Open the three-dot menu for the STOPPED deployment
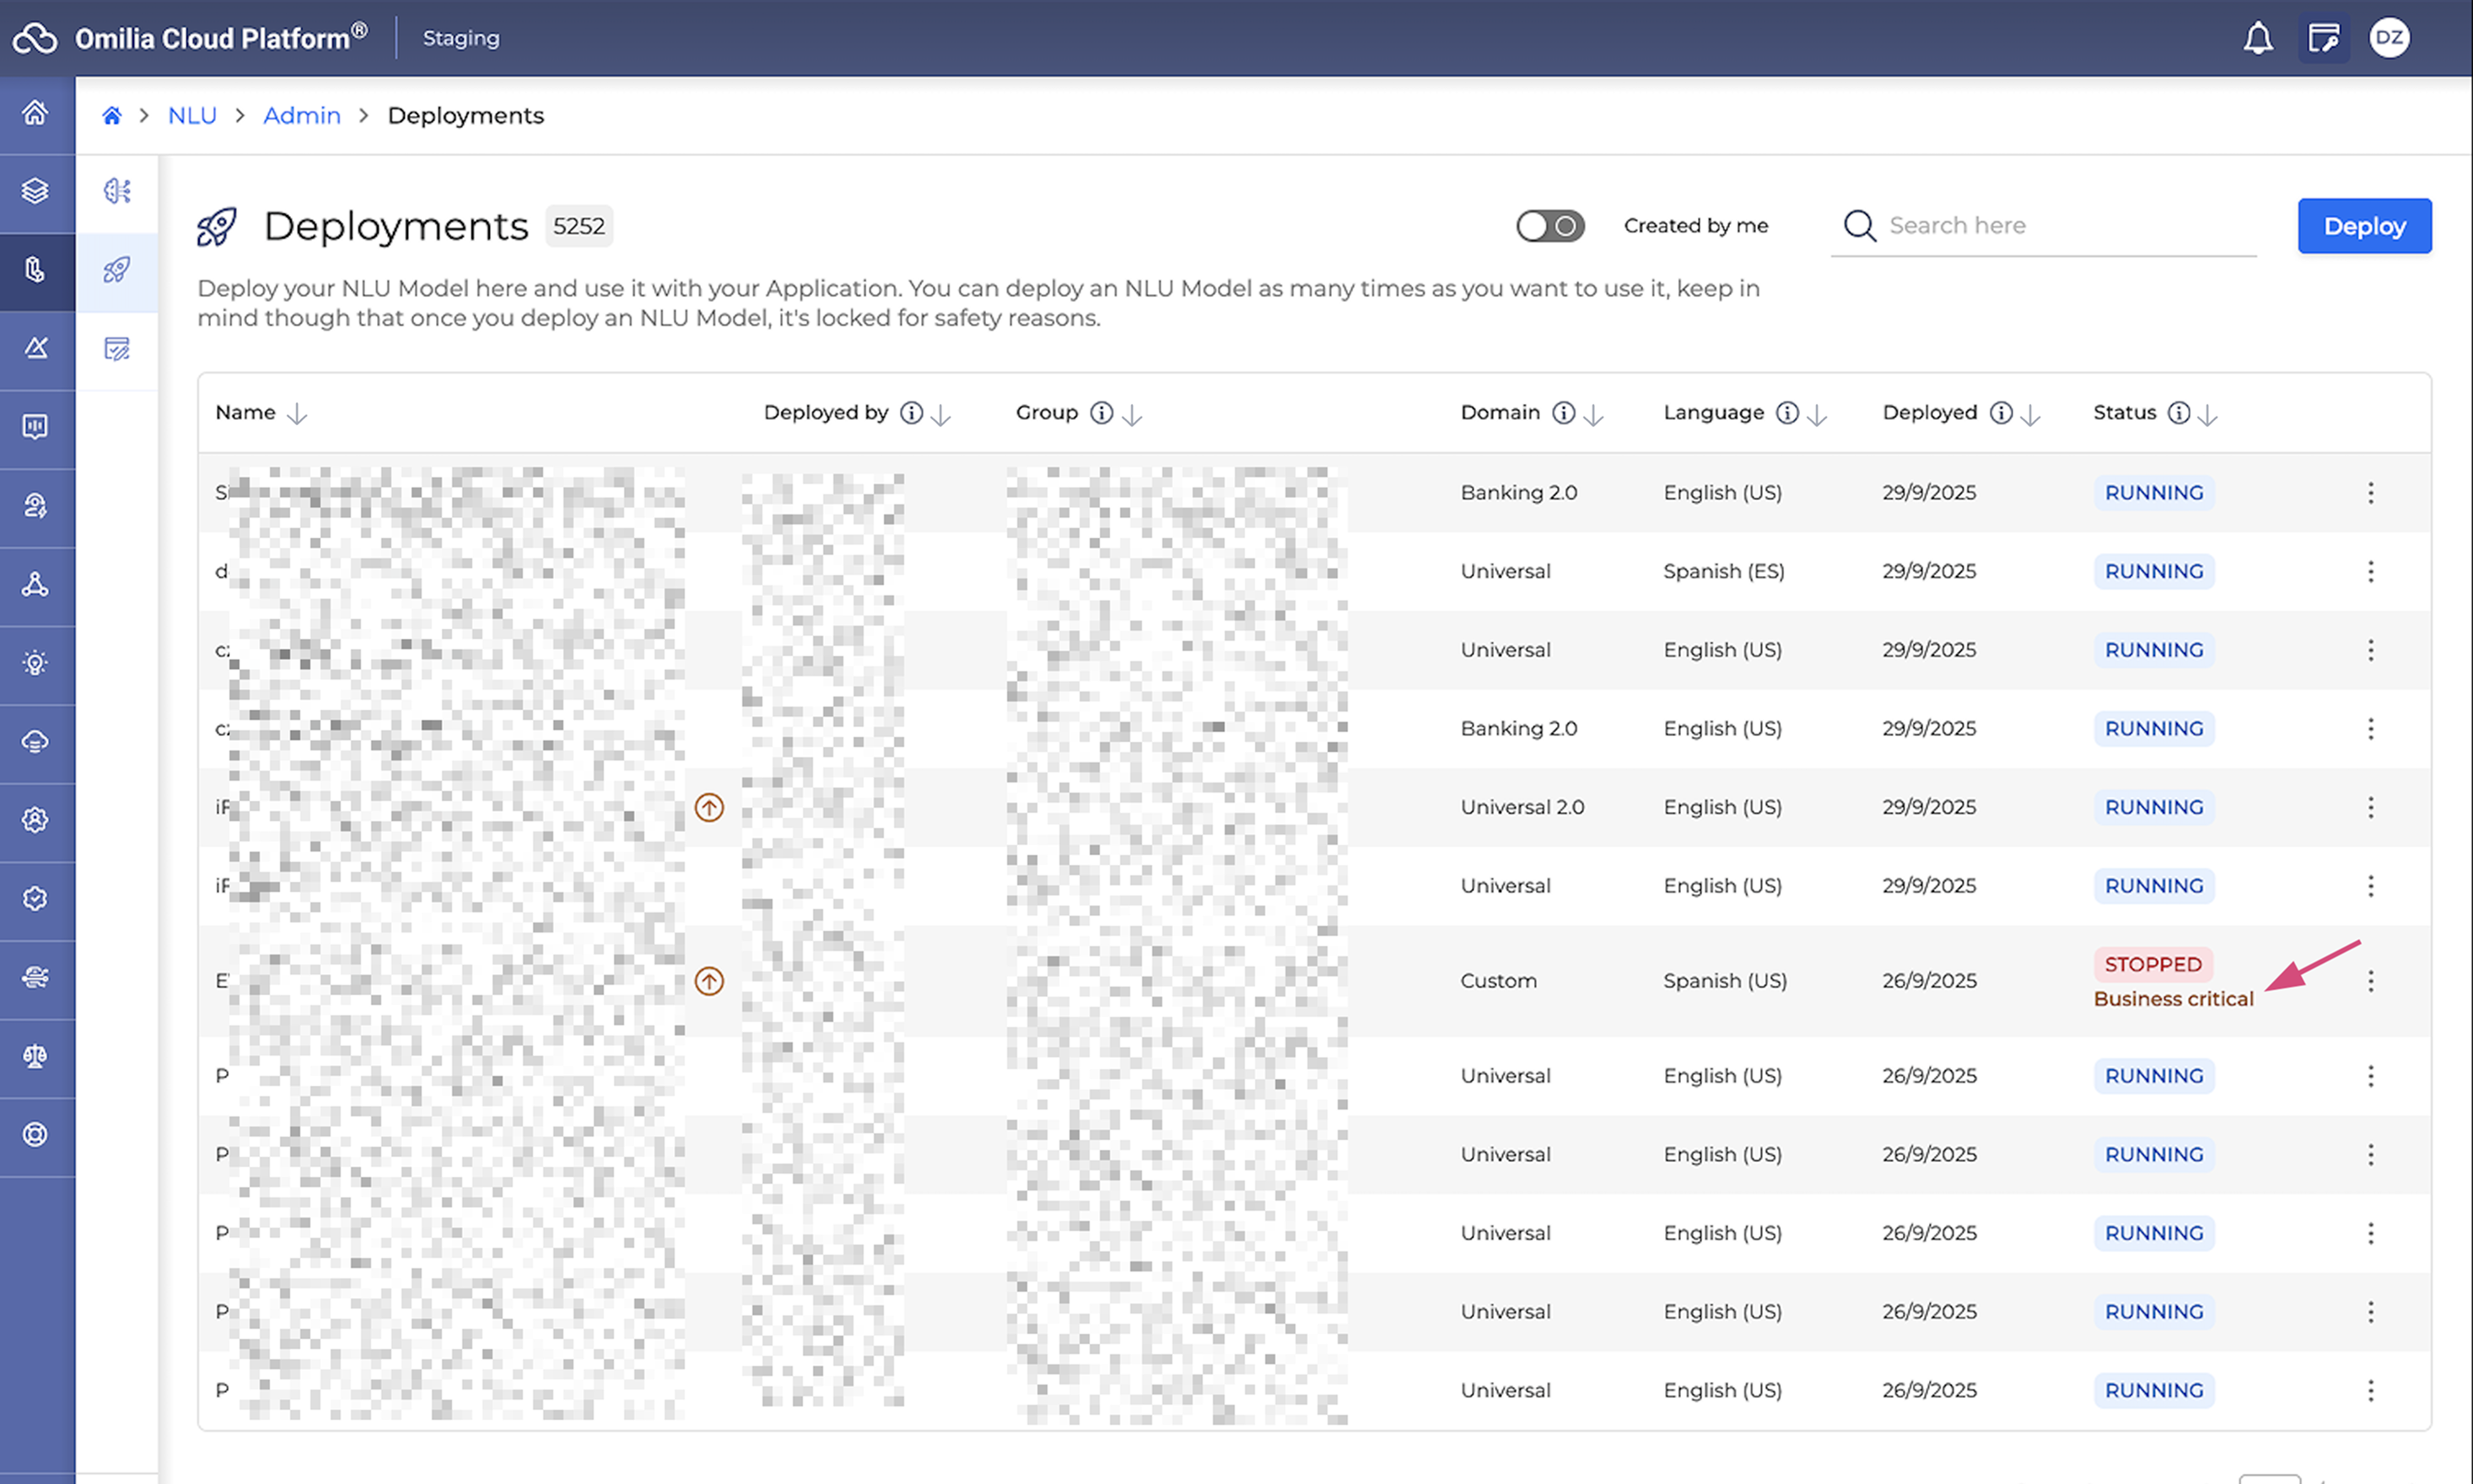Image resolution: width=2473 pixels, height=1484 pixels. pos(2370,981)
